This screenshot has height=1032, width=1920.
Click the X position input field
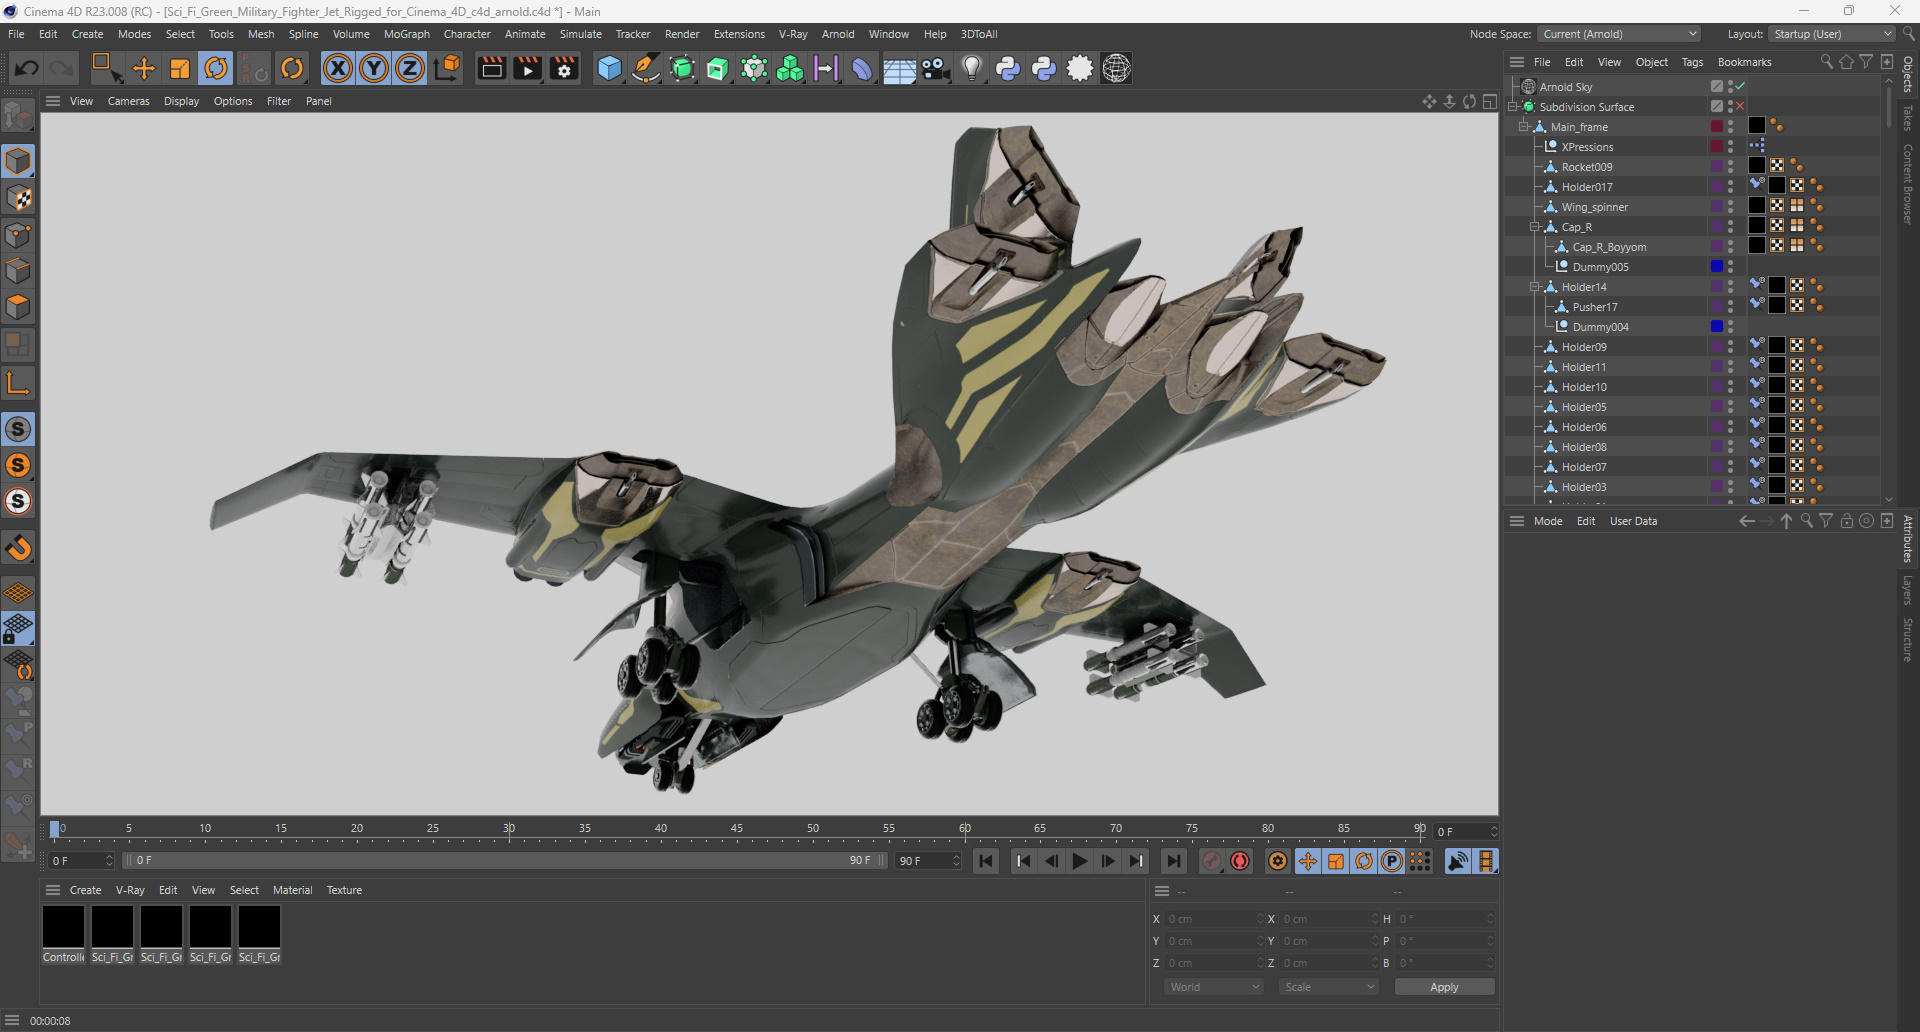[1213, 919]
